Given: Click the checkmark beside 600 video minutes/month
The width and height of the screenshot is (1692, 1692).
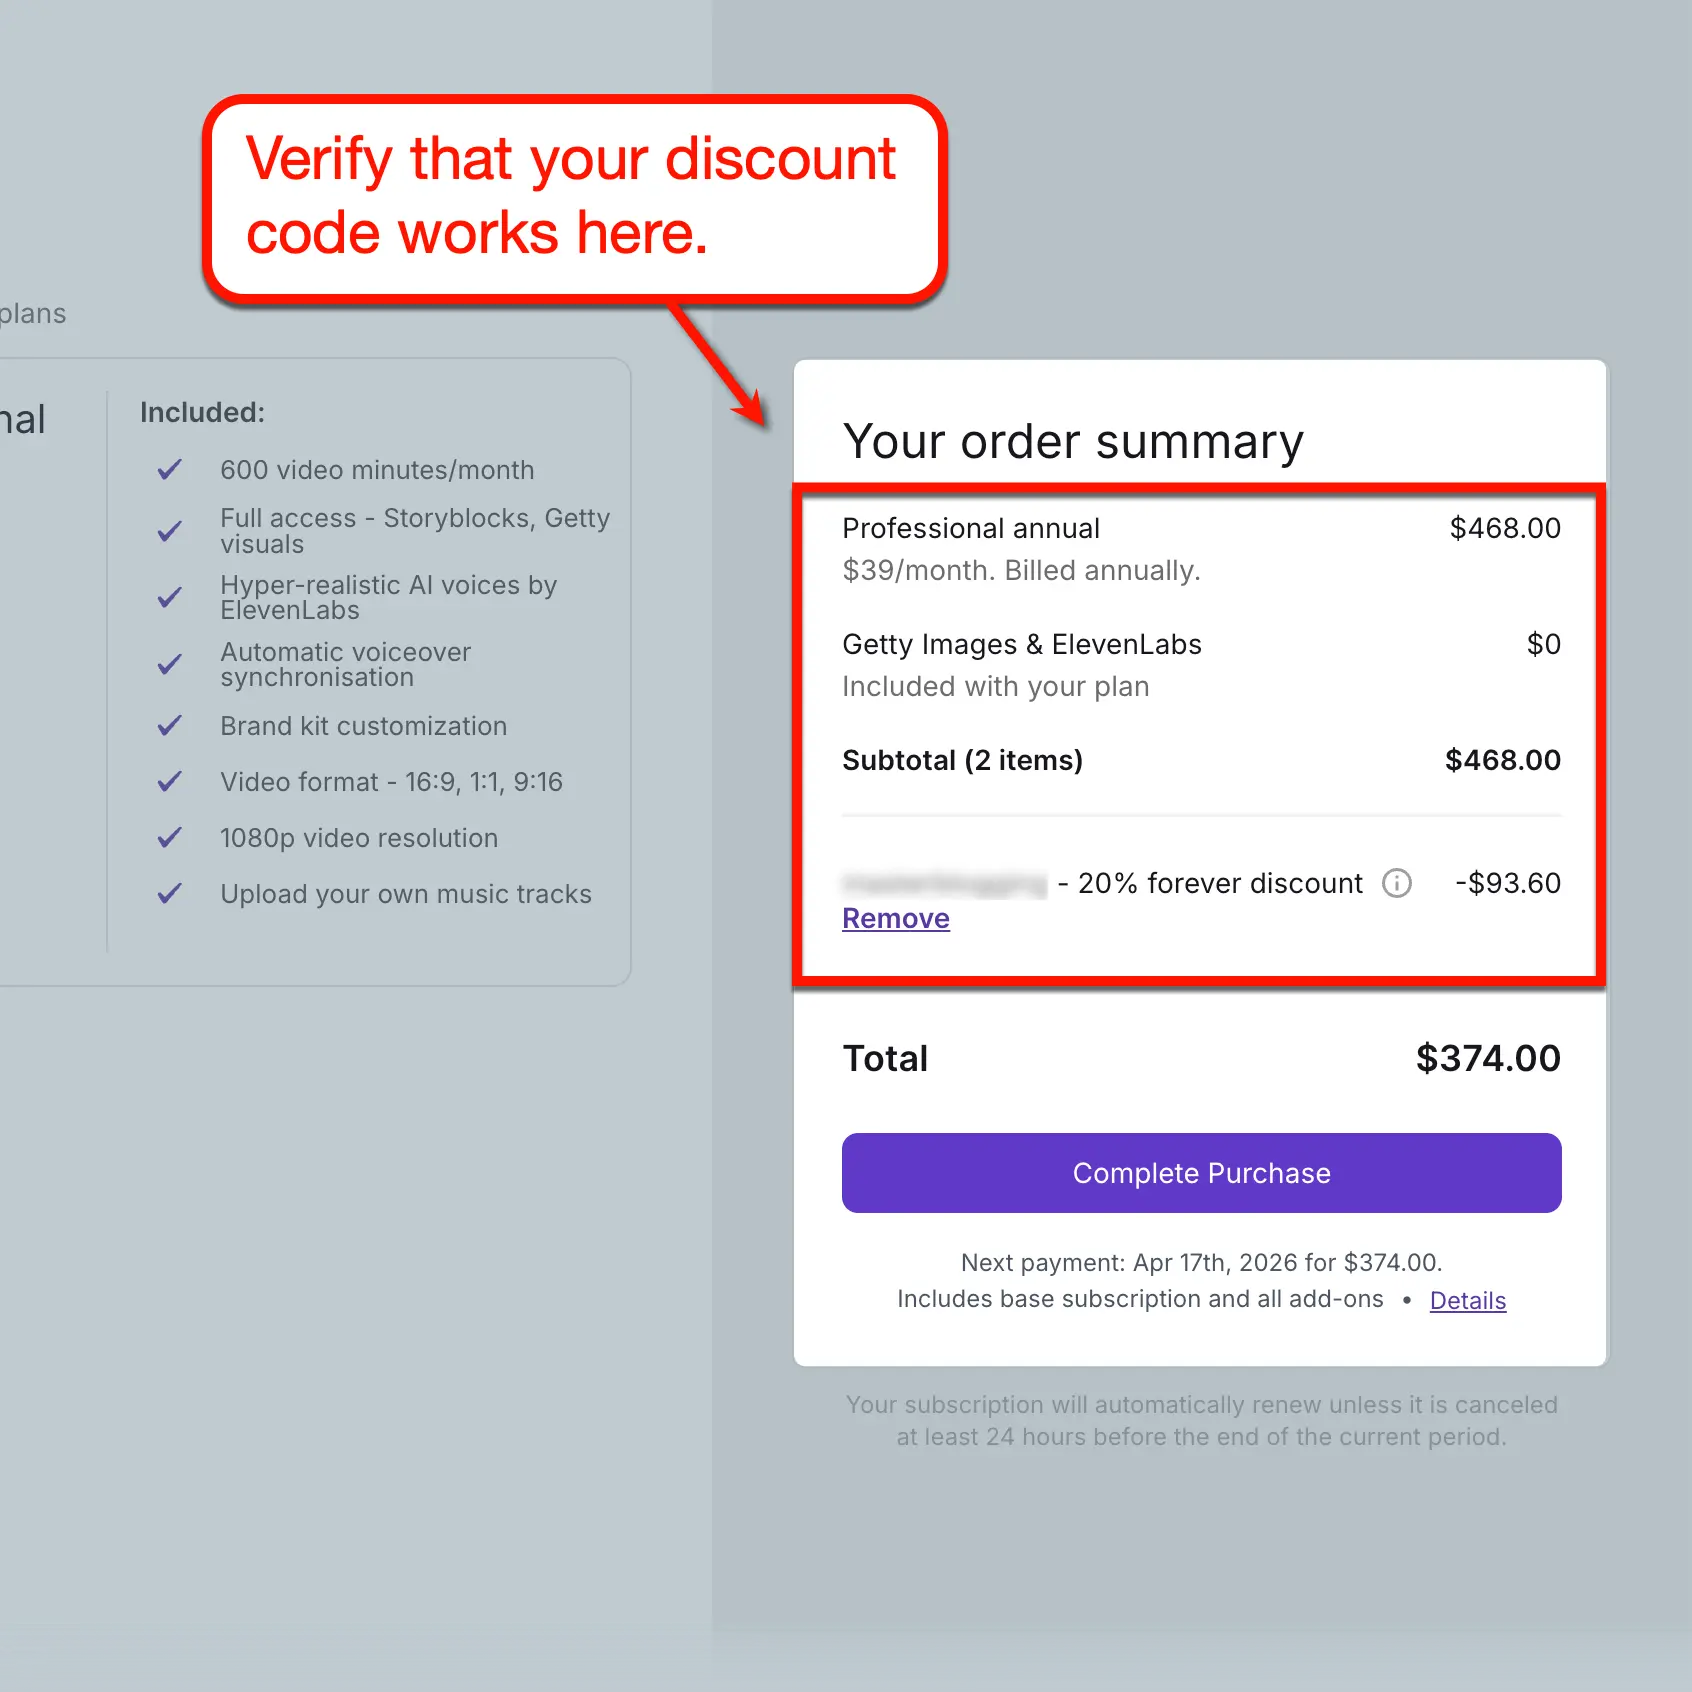Looking at the screenshot, I should 170,469.
